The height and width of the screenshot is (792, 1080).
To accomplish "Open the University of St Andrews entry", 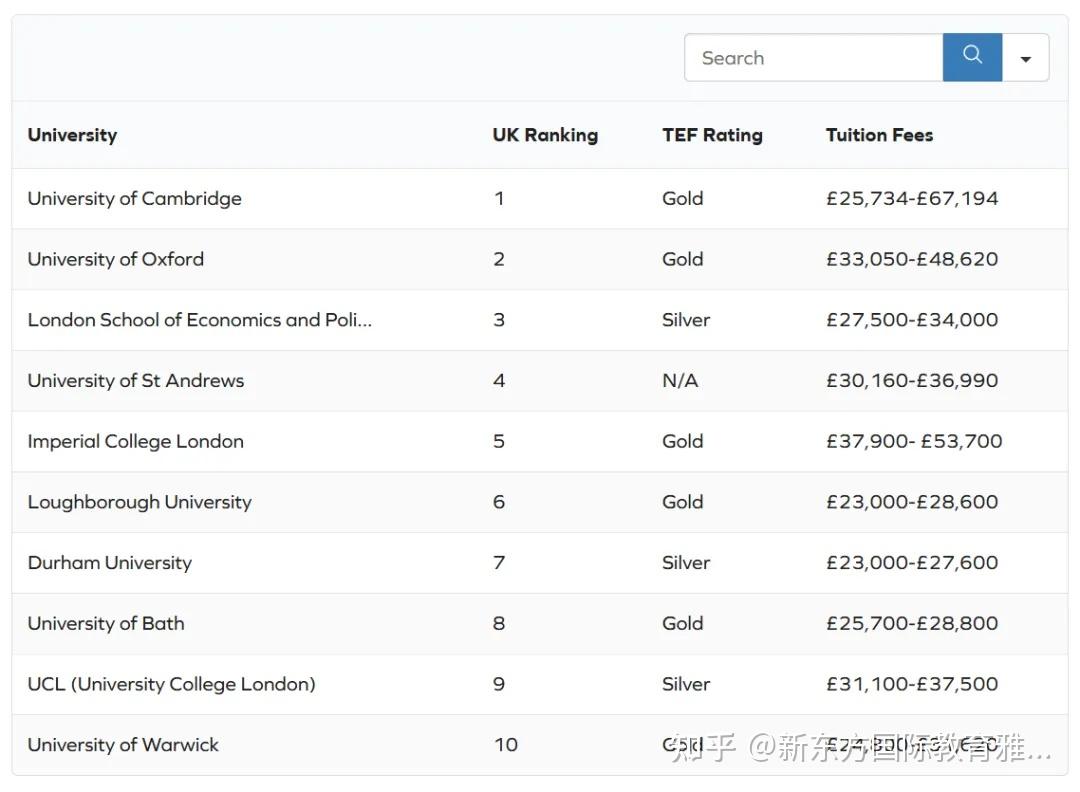I will click(135, 381).
